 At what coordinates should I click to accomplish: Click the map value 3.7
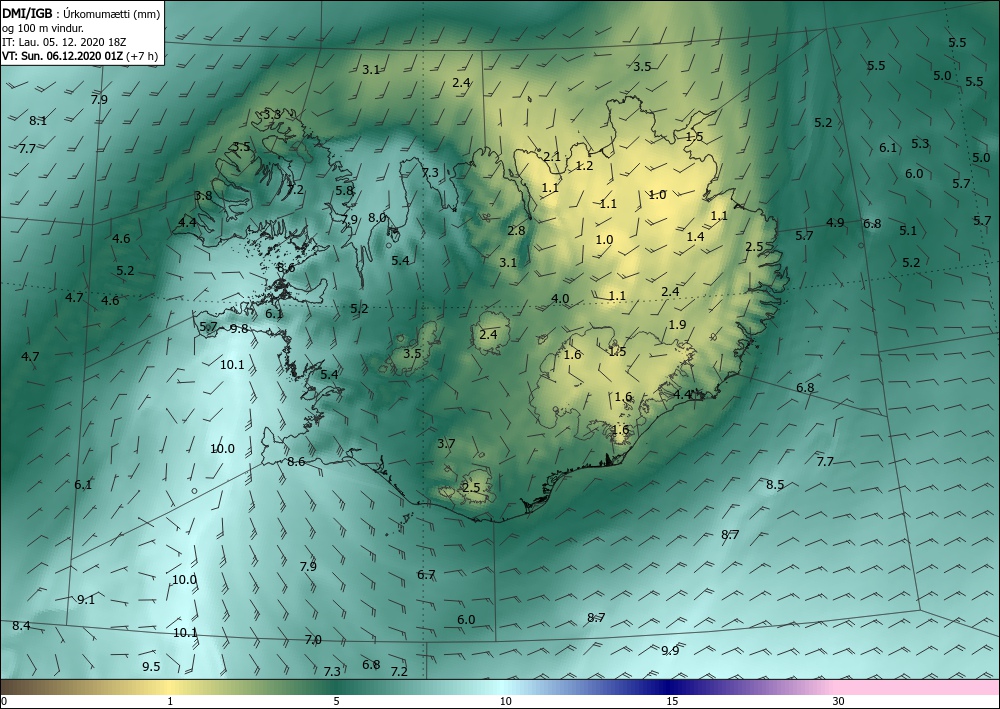446,444
